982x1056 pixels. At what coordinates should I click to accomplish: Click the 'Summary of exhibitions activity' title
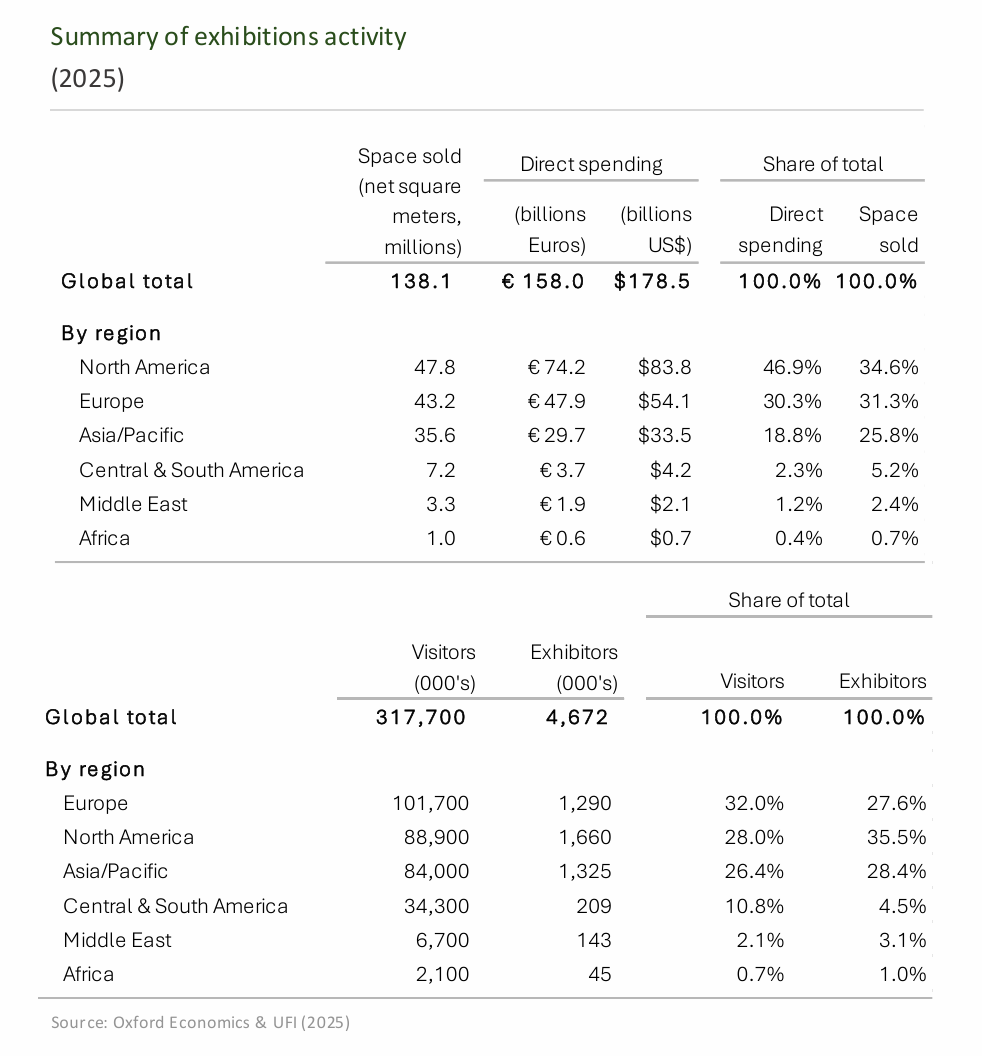[x=228, y=36]
